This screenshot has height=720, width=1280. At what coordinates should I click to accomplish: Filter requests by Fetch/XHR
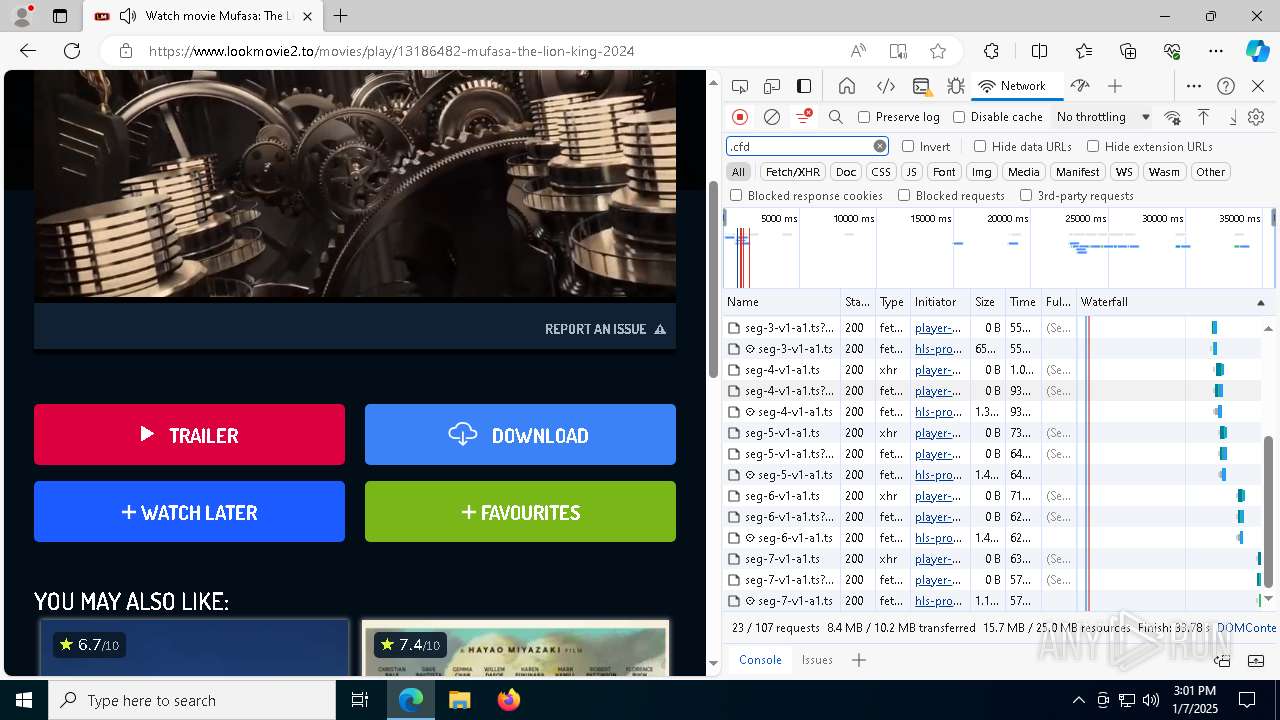[x=793, y=172]
